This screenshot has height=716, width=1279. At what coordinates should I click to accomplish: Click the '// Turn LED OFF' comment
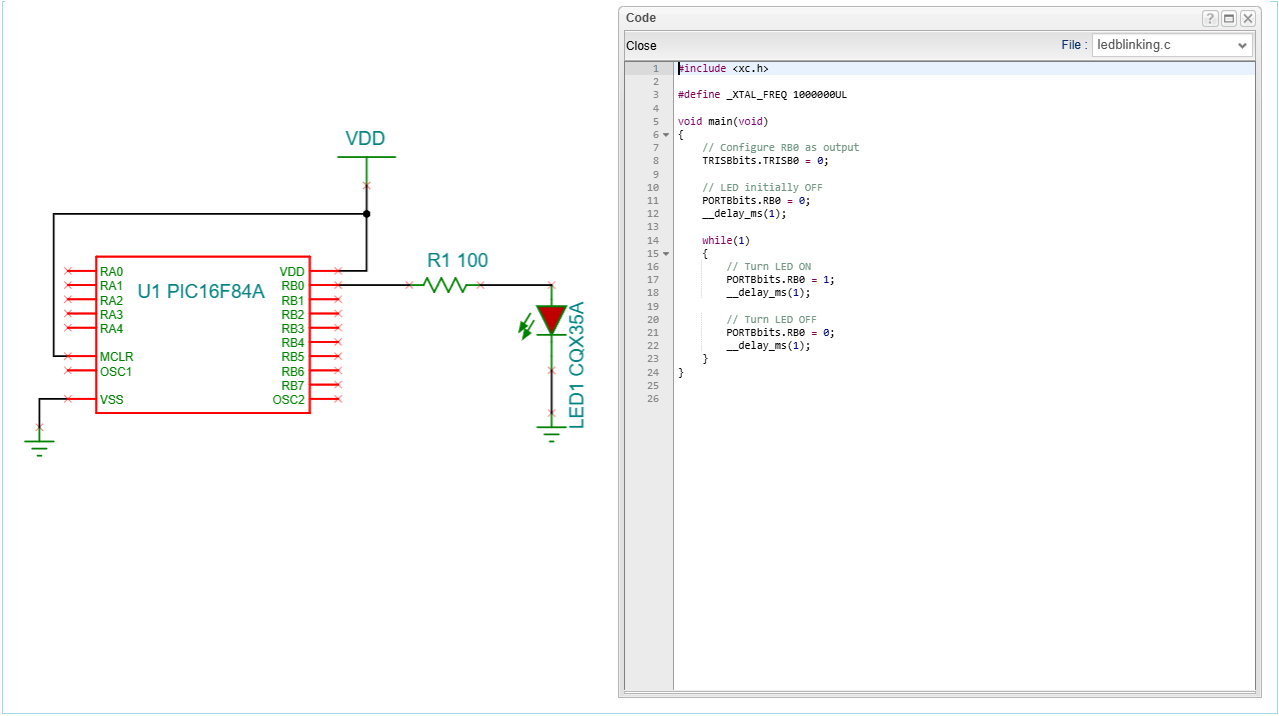771,320
